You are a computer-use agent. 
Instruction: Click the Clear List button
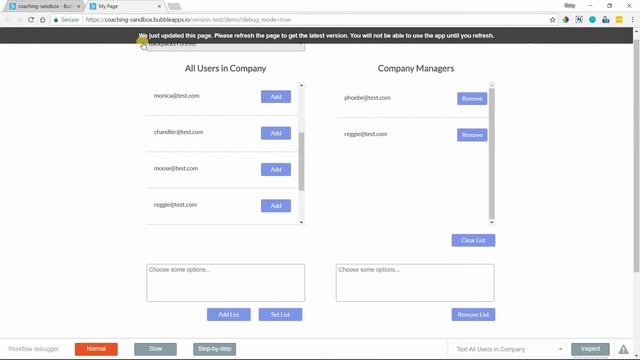click(x=473, y=240)
